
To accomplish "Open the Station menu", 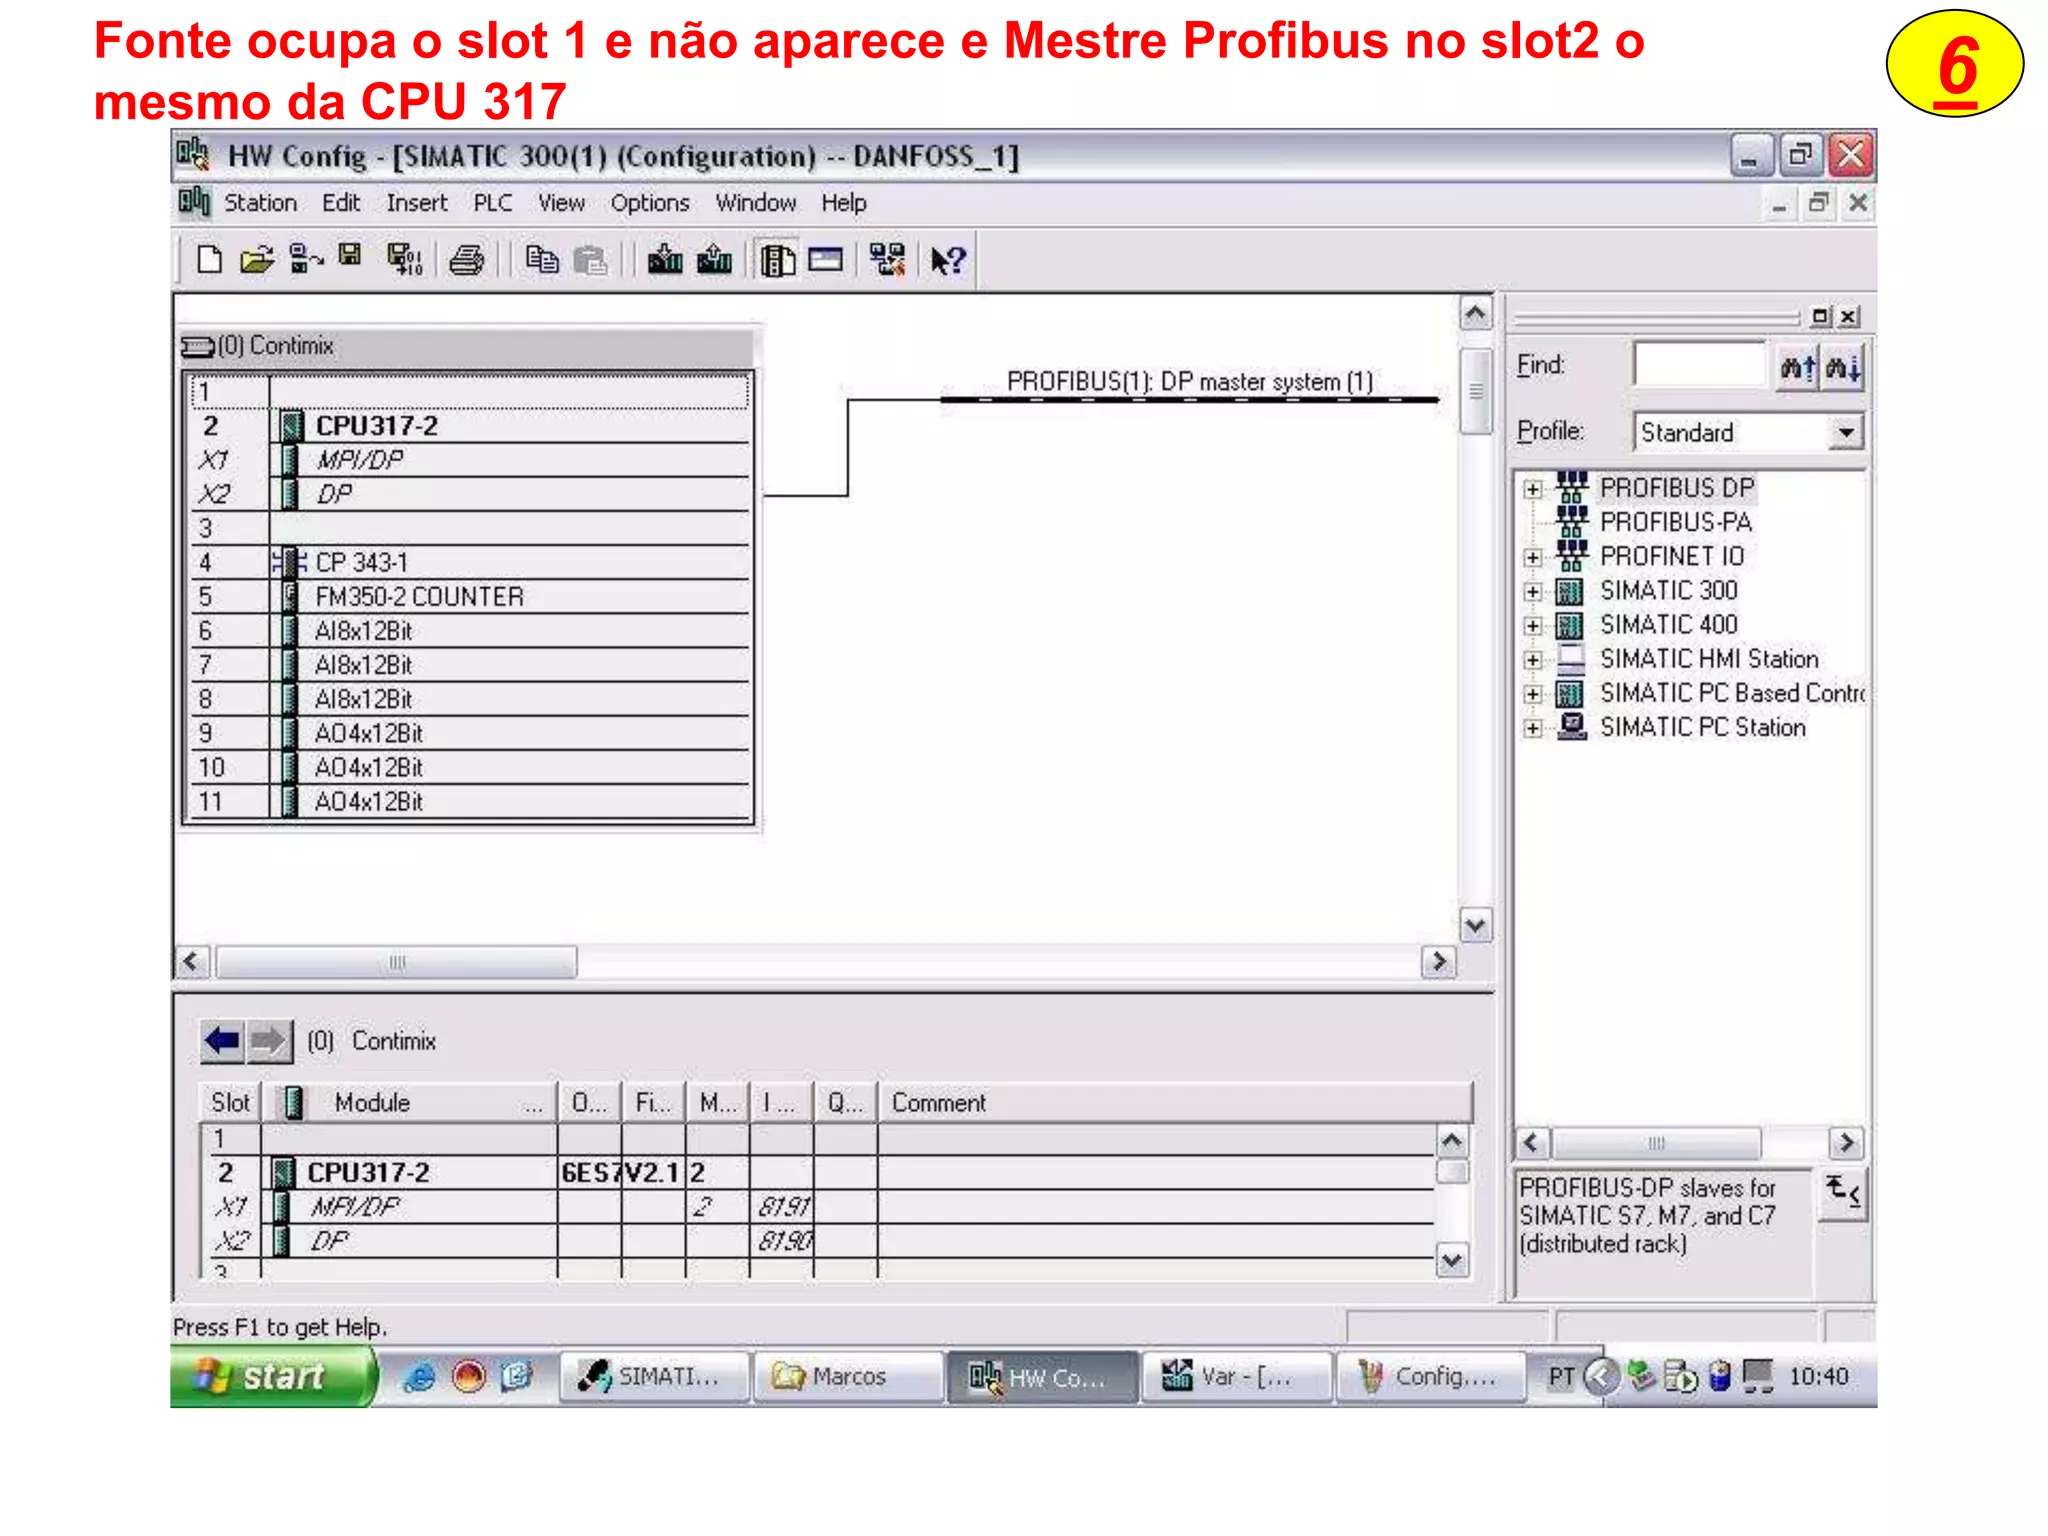I will [x=260, y=203].
